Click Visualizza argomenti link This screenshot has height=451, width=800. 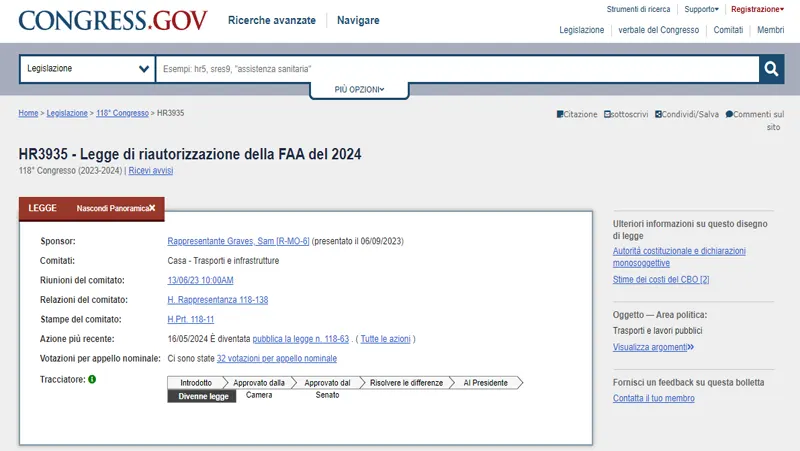pos(653,347)
